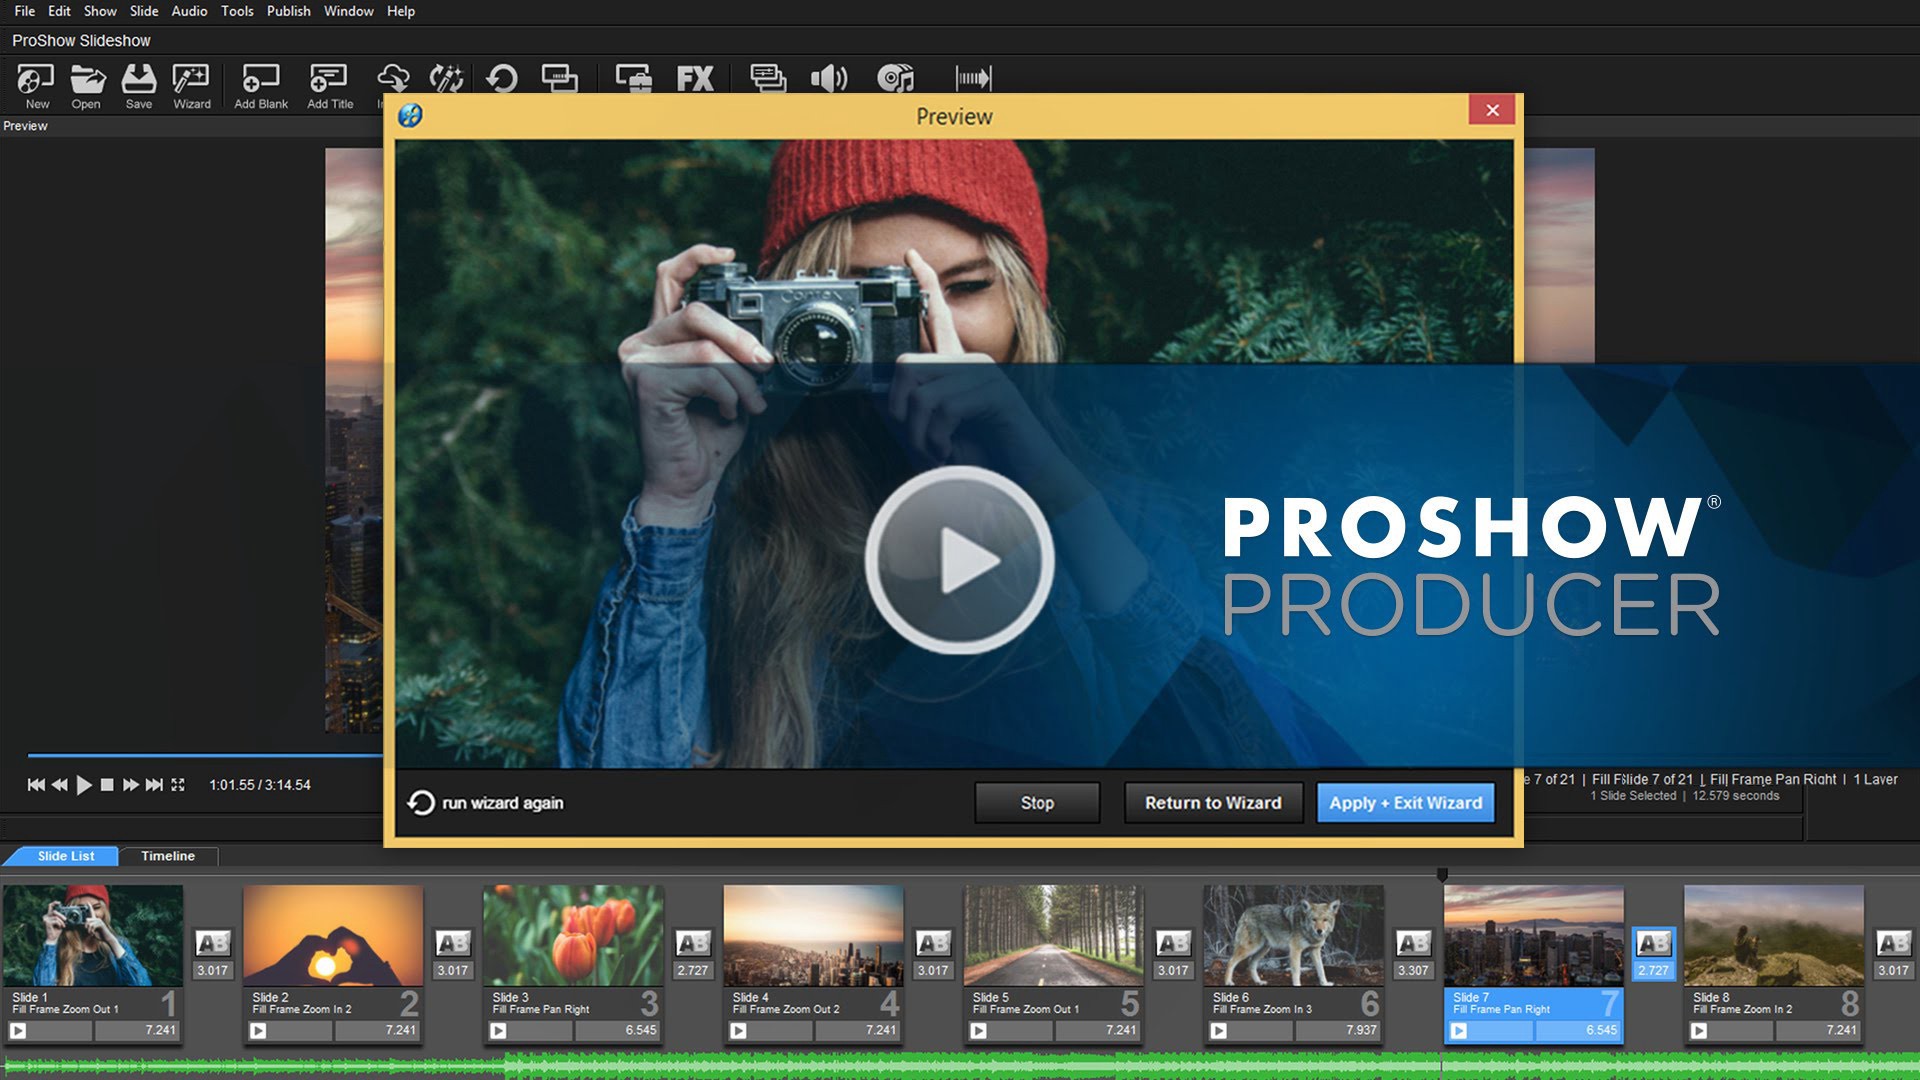Add a blank slide
1920x1080 pixels.
[x=261, y=80]
